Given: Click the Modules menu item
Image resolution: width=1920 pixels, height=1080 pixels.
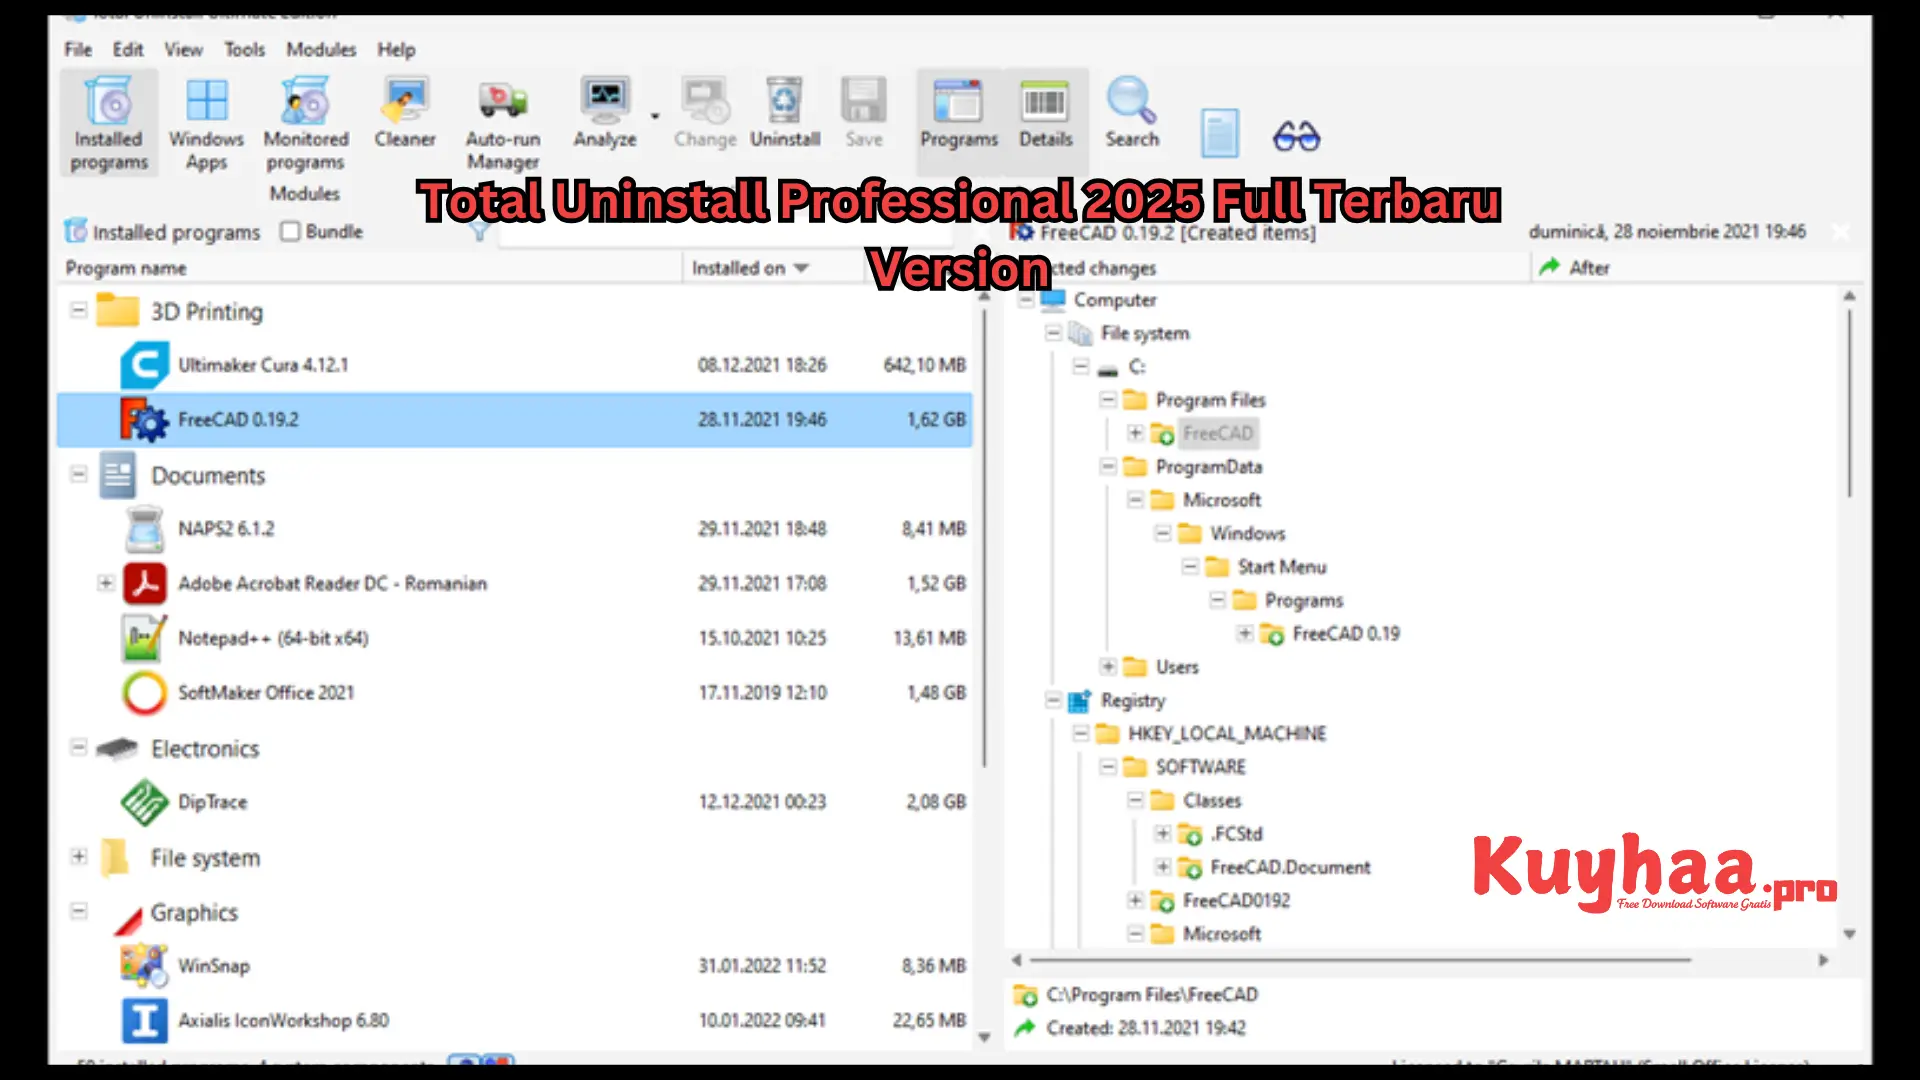Looking at the screenshot, I should click(x=322, y=49).
